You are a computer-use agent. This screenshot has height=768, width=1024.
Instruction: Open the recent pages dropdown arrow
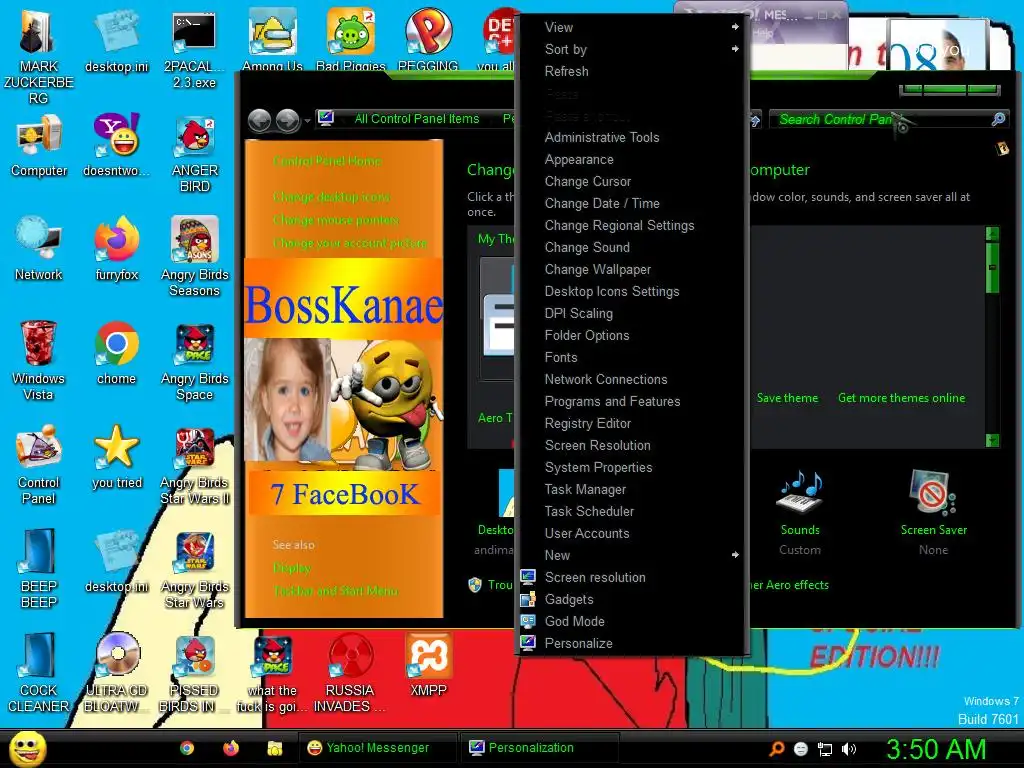(x=307, y=121)
